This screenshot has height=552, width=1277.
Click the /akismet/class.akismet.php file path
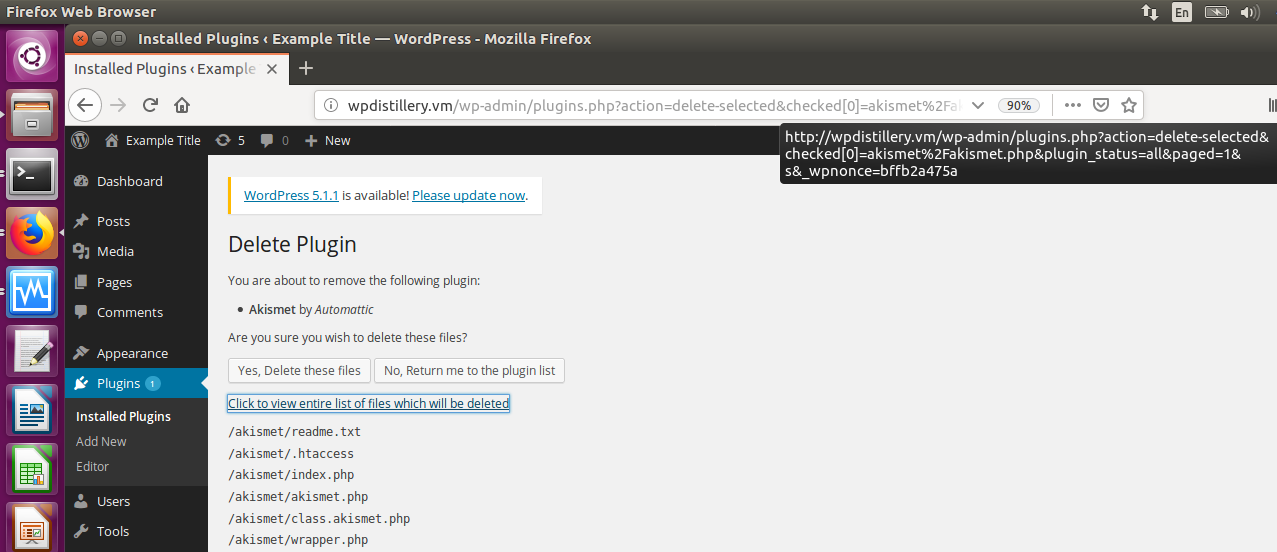[x=319, y=519]
